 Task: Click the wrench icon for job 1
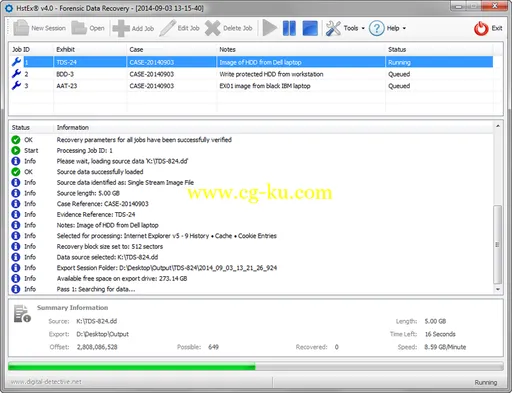point(16,62)
